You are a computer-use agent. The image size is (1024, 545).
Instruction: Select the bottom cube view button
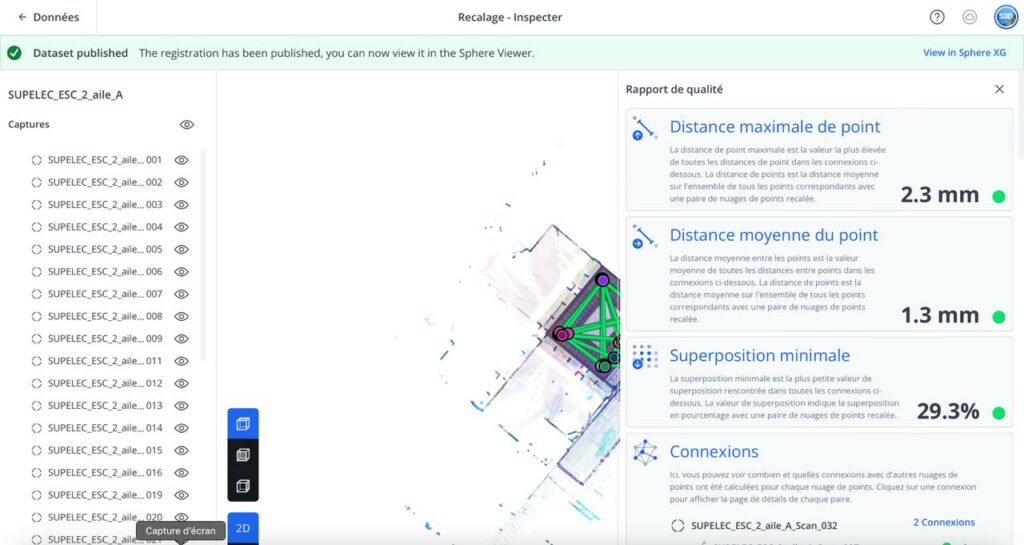243,486
